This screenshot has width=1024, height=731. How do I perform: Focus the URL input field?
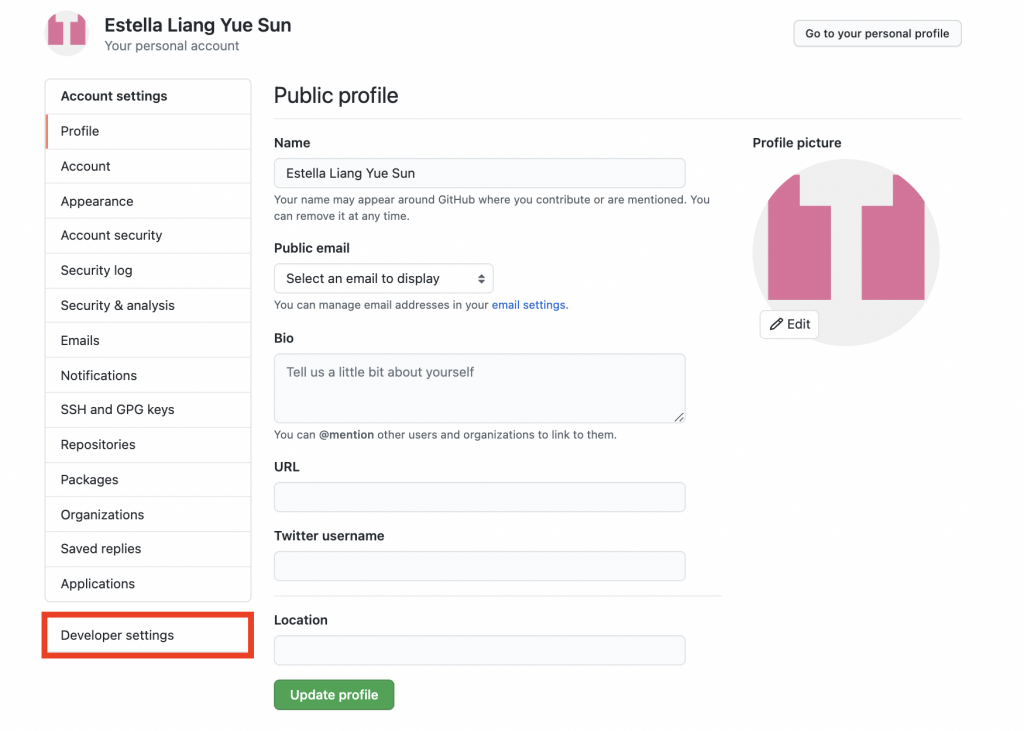click(x=479, y=497)
